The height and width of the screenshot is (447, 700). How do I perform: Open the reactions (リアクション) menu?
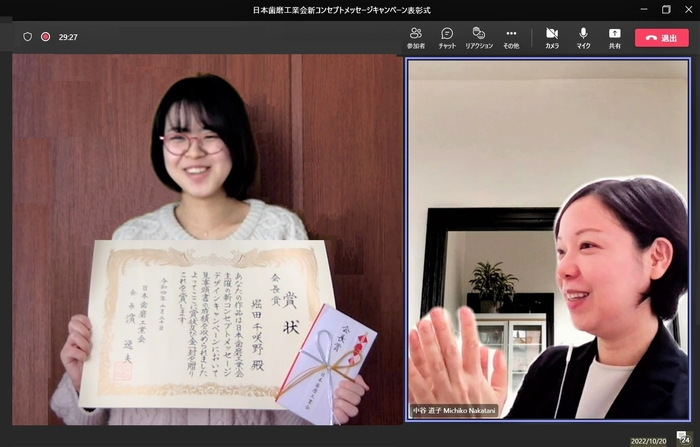coord(479,37)
